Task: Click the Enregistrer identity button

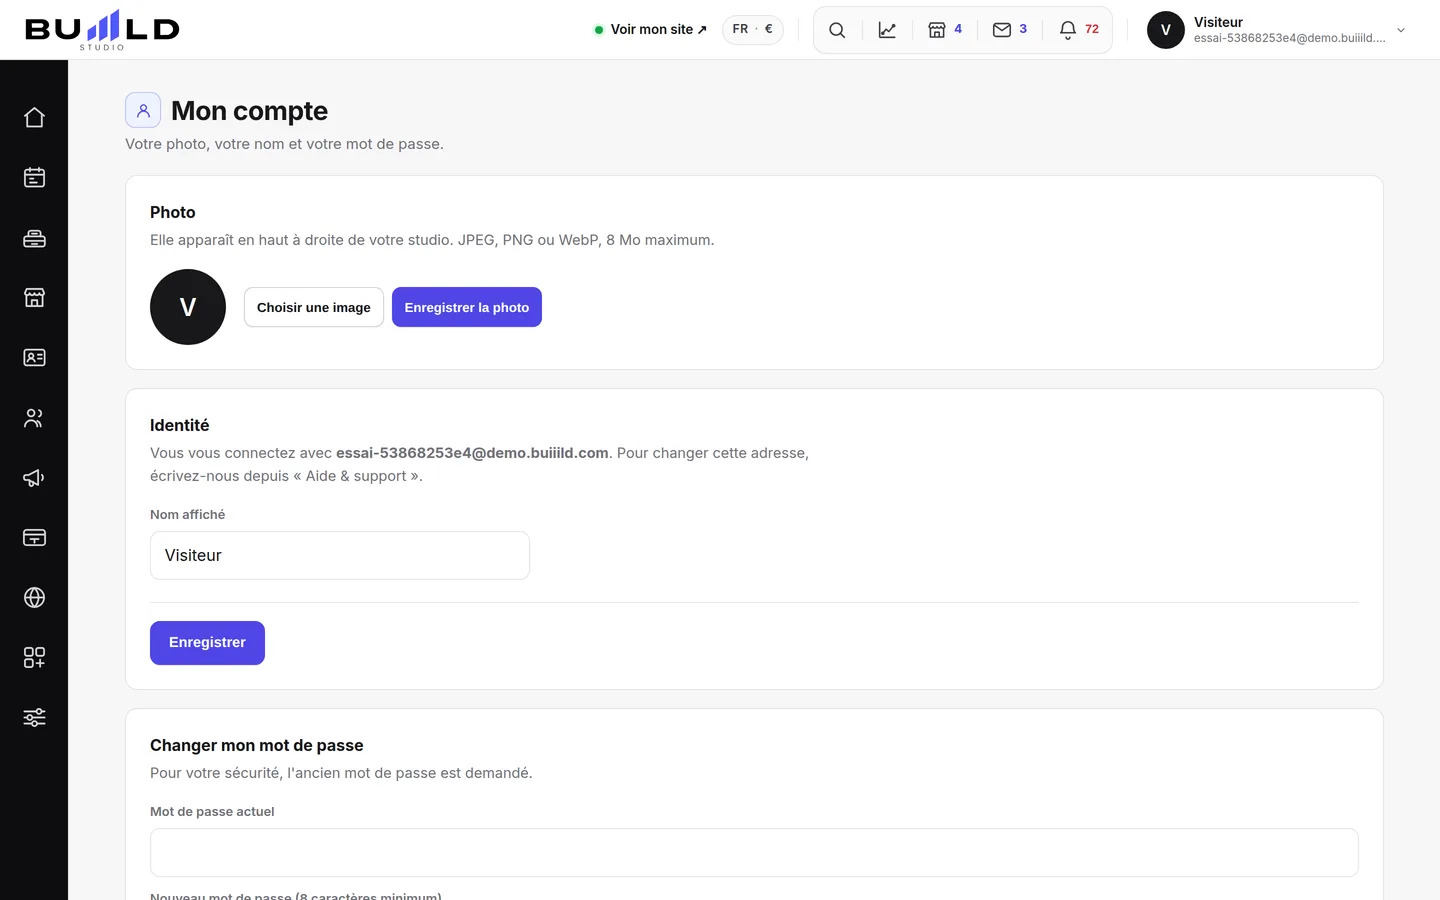Action: 207,643
